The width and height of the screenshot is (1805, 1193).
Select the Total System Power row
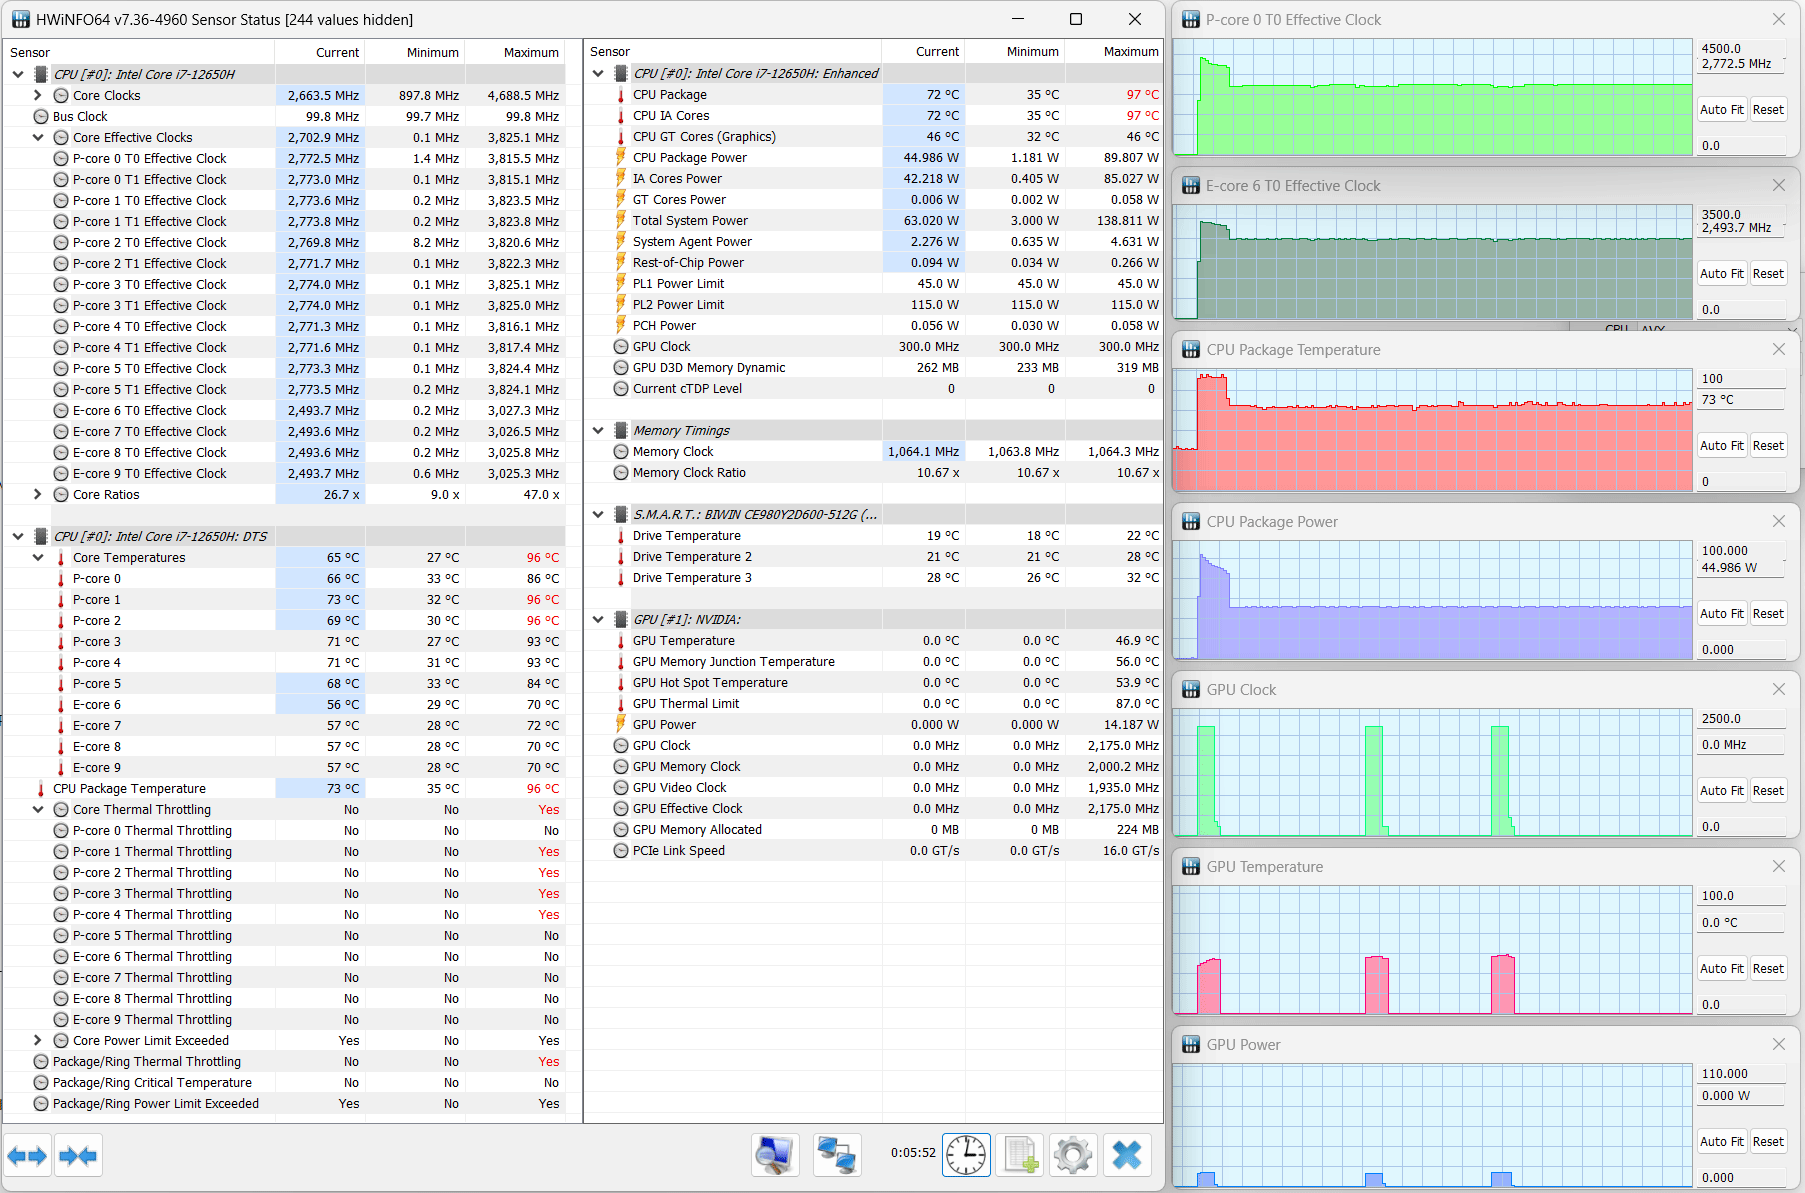874,221
